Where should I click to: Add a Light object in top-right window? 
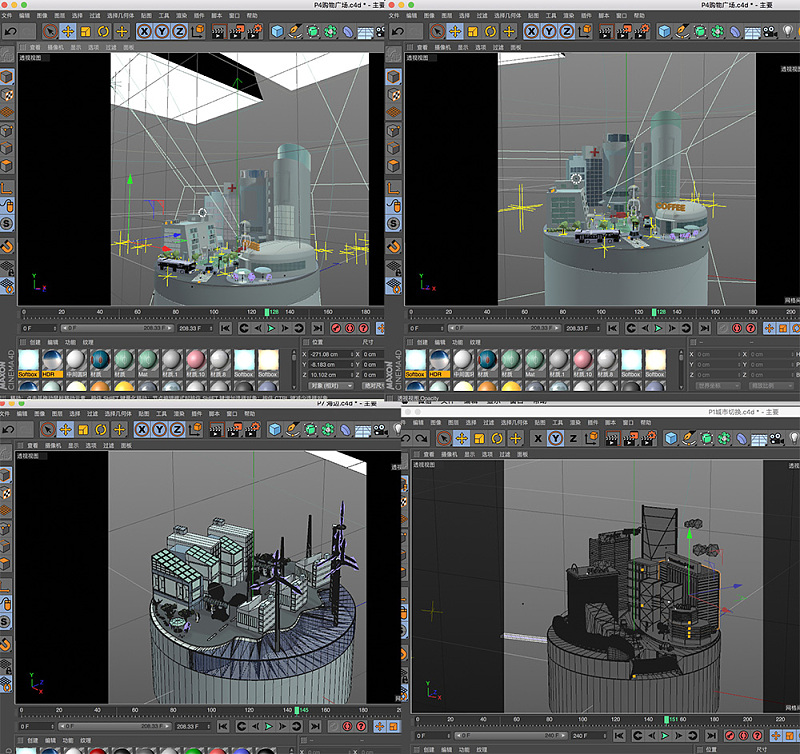[787, 32]
